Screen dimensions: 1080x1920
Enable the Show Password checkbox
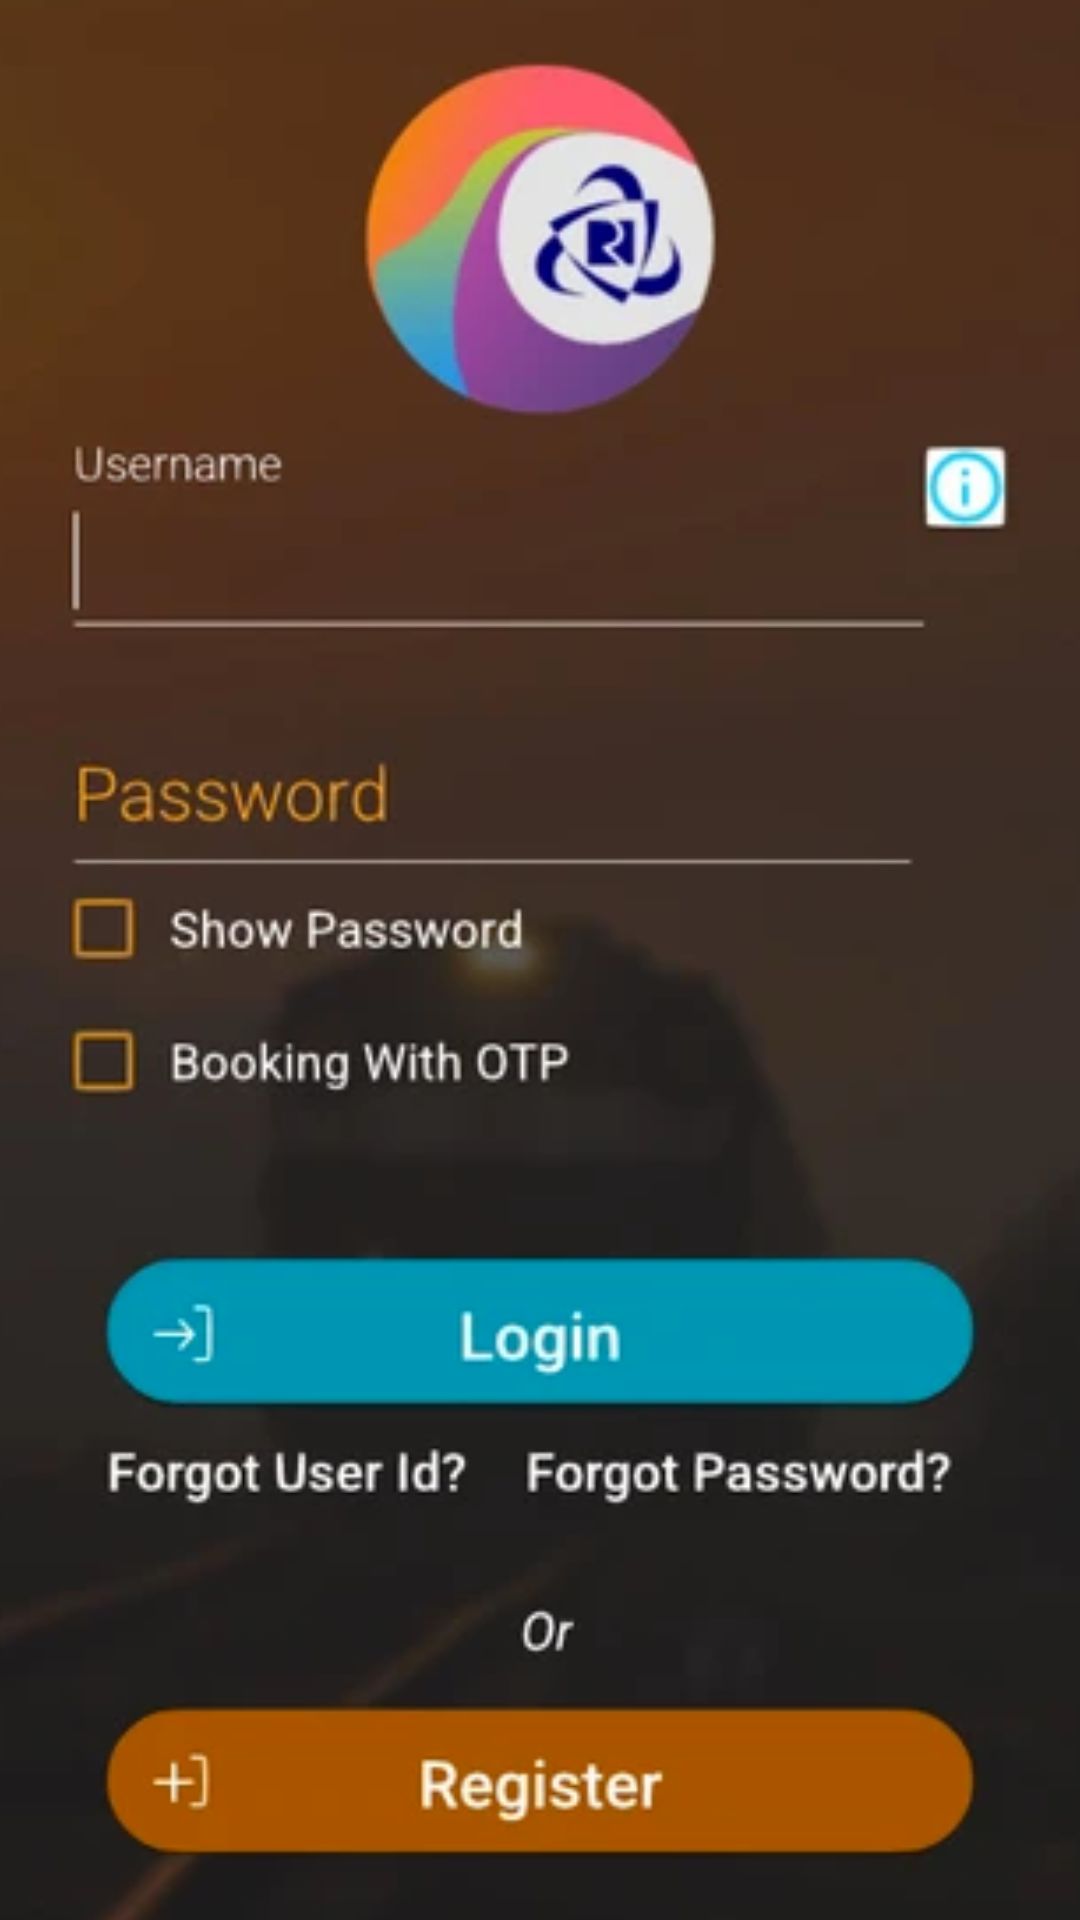(103, 929)
